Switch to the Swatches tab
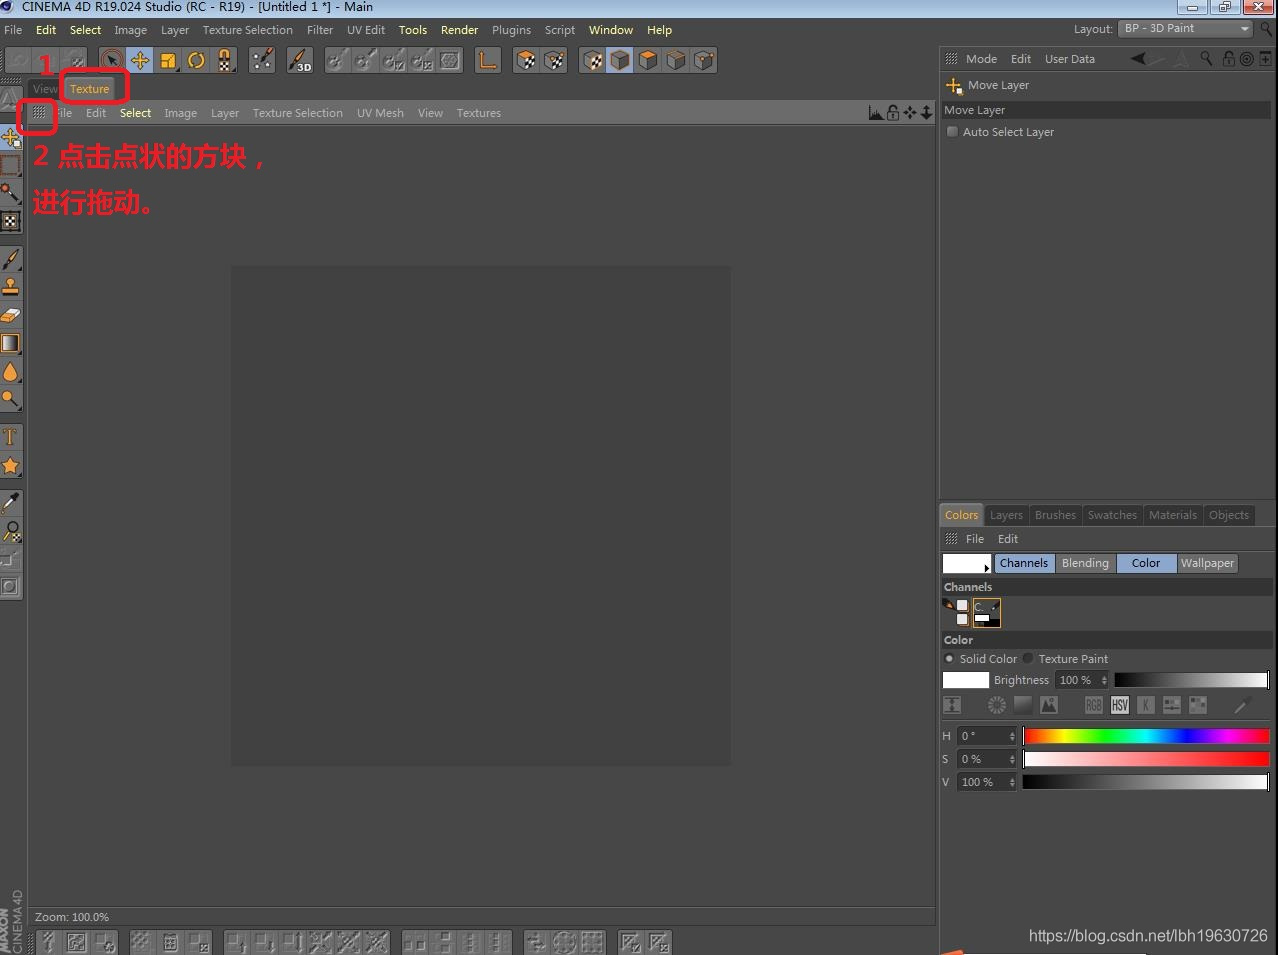Screen dimensions: 1278x955 pos(1112,515)
